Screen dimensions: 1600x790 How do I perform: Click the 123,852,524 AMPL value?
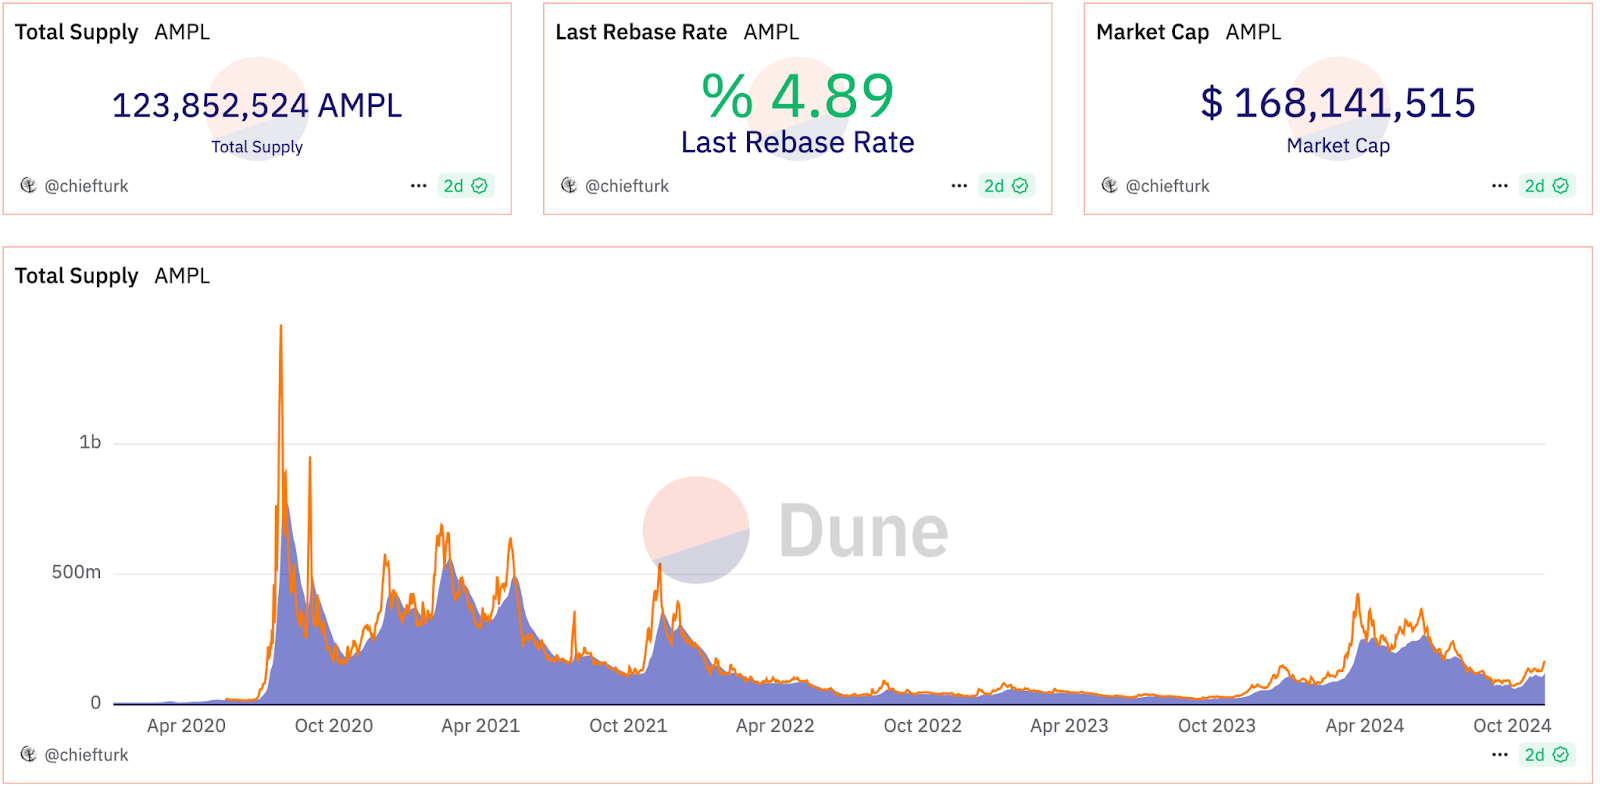click(x=257, y=105)
